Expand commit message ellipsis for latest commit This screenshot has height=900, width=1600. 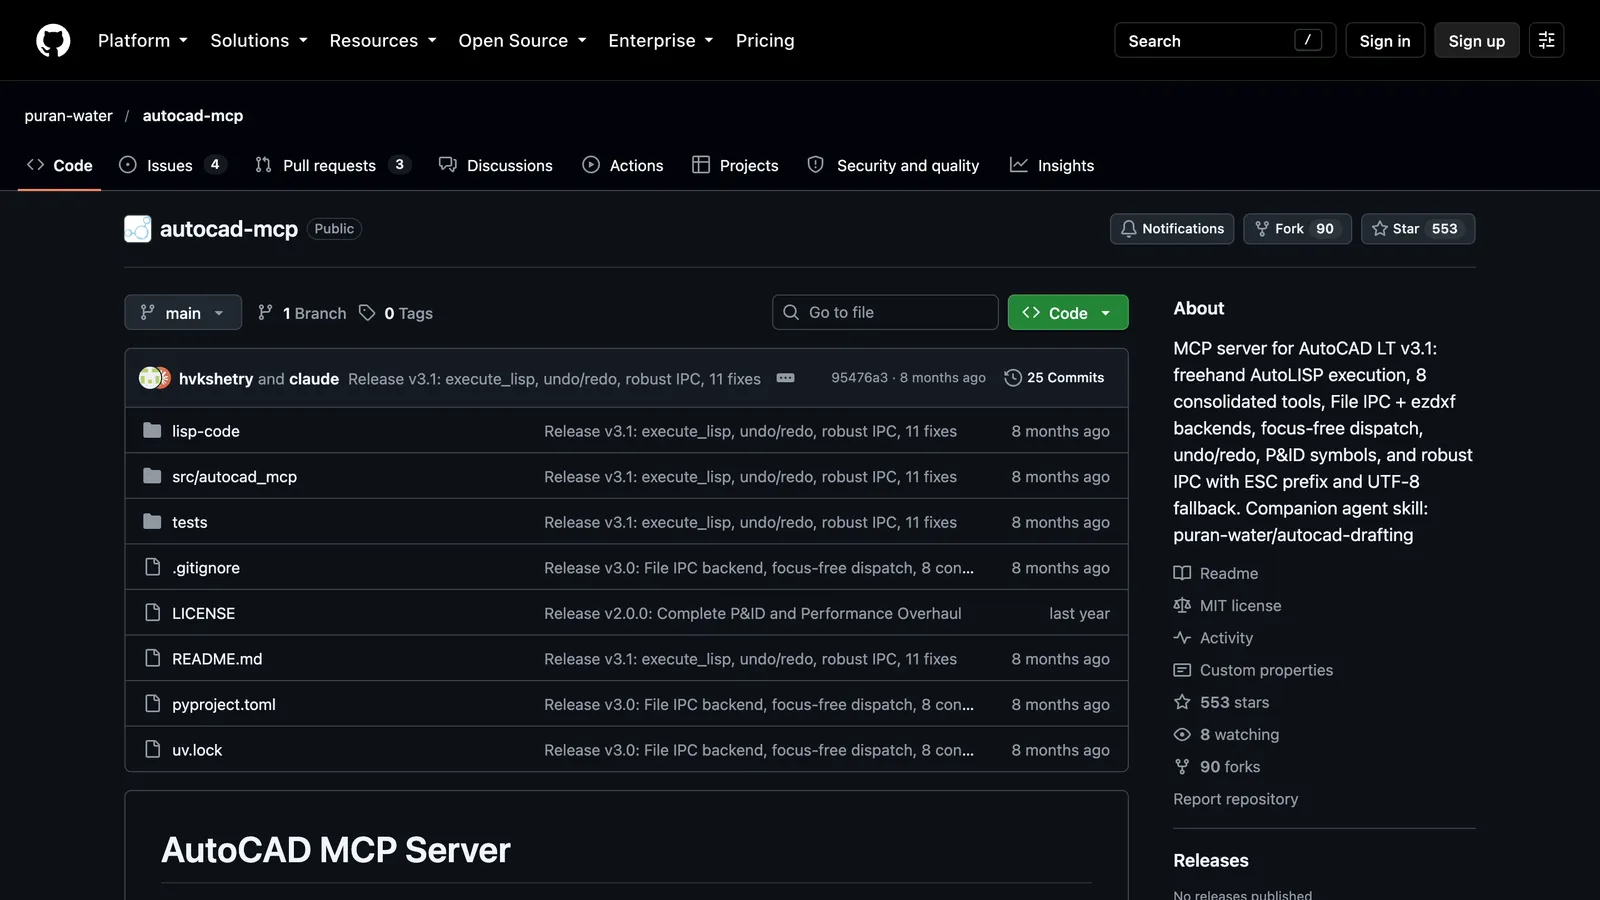785,378
